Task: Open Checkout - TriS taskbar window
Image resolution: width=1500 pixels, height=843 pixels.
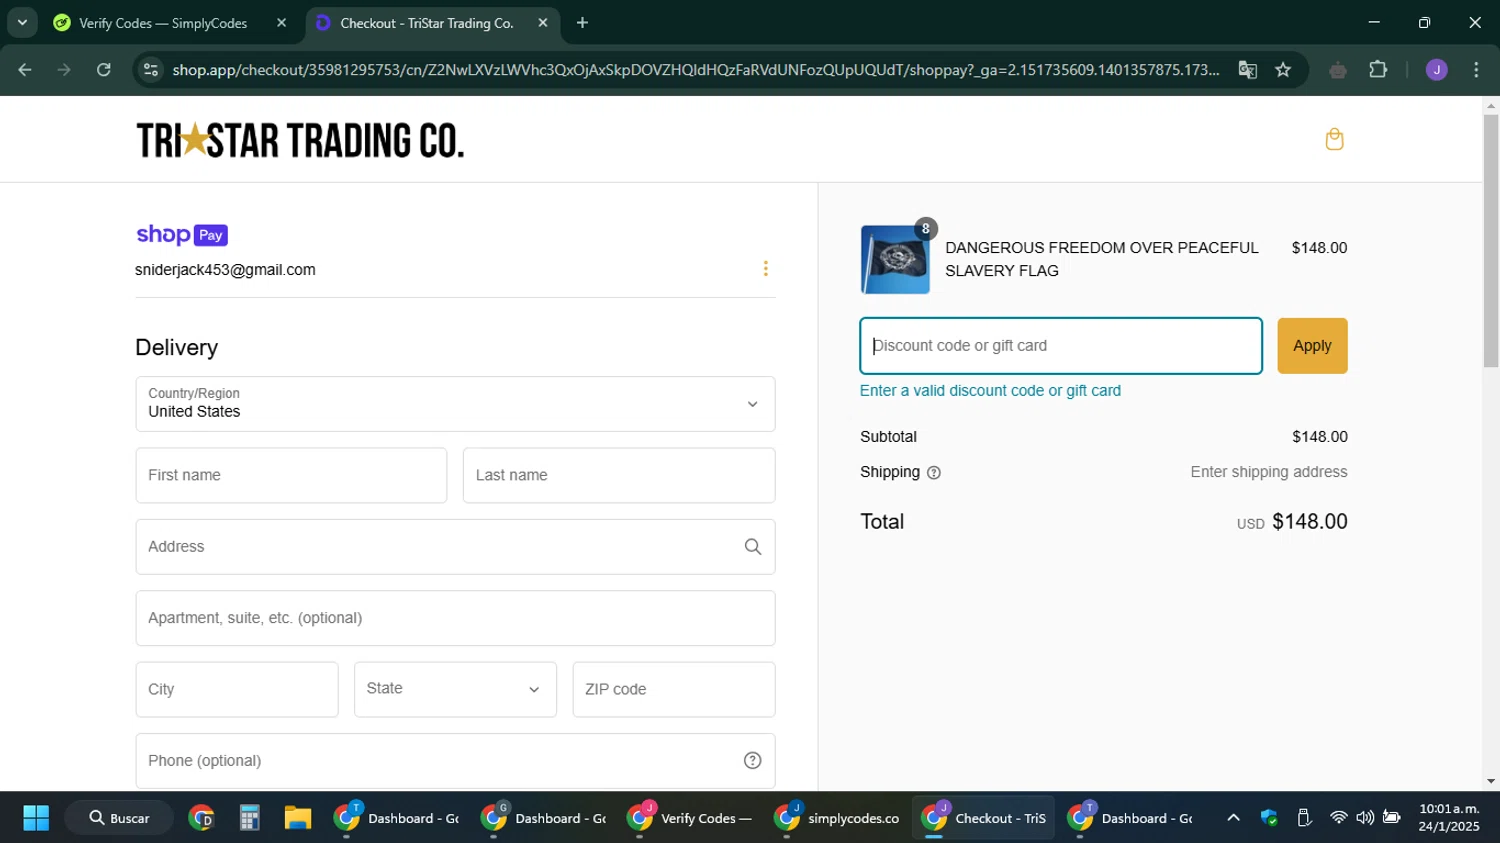Action: [983, 818]
